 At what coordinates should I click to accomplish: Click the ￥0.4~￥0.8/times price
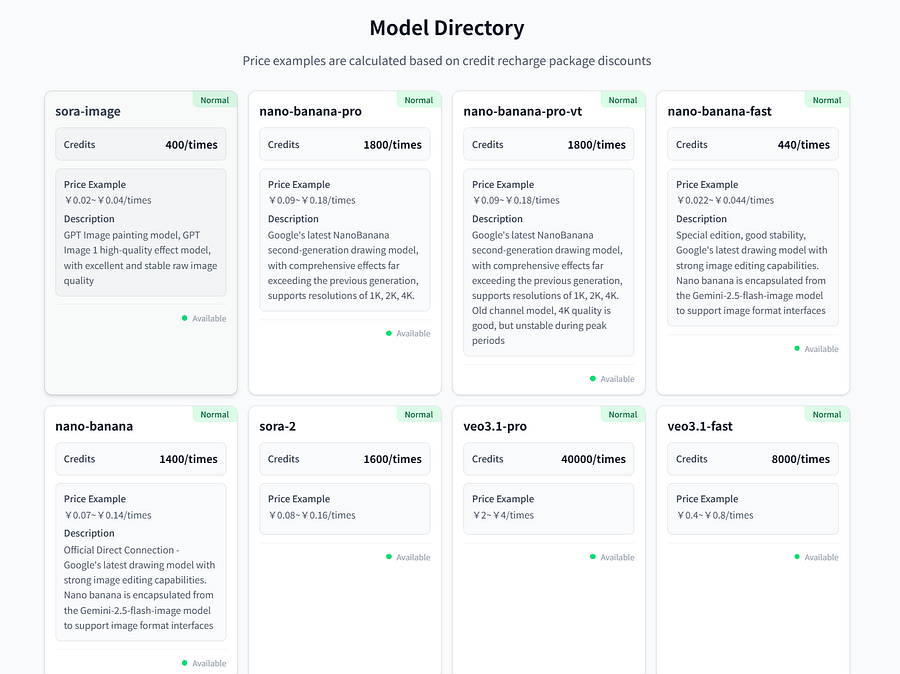715,515
